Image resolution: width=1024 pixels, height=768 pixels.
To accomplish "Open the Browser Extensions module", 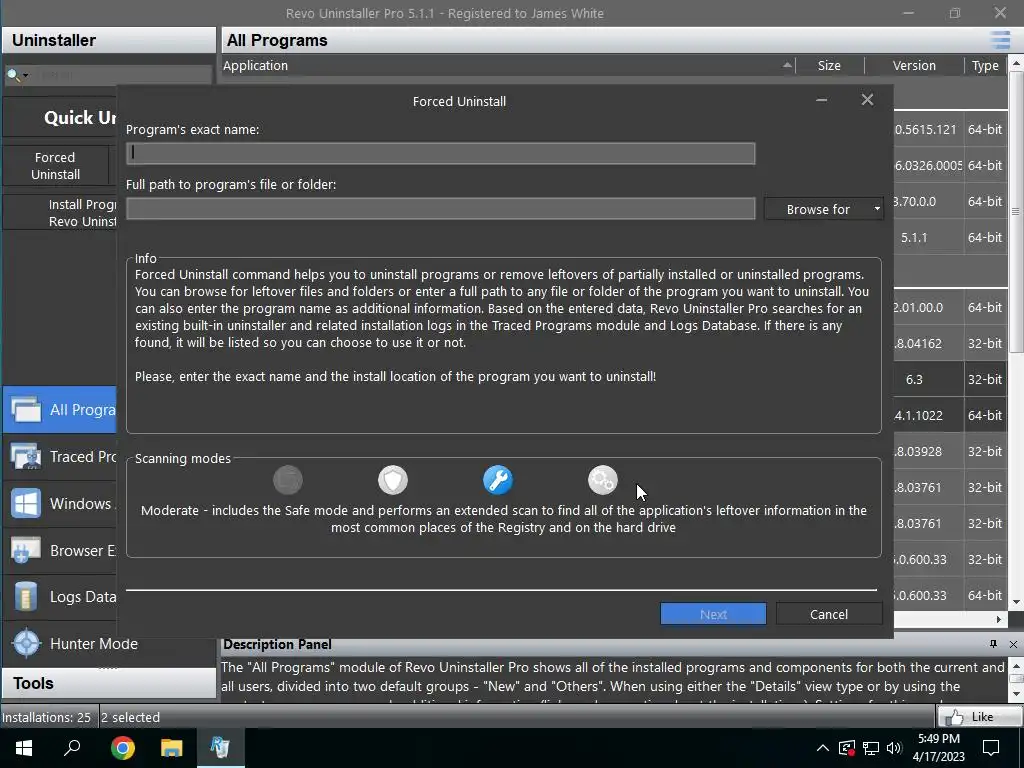I will (x=60, y=551).
